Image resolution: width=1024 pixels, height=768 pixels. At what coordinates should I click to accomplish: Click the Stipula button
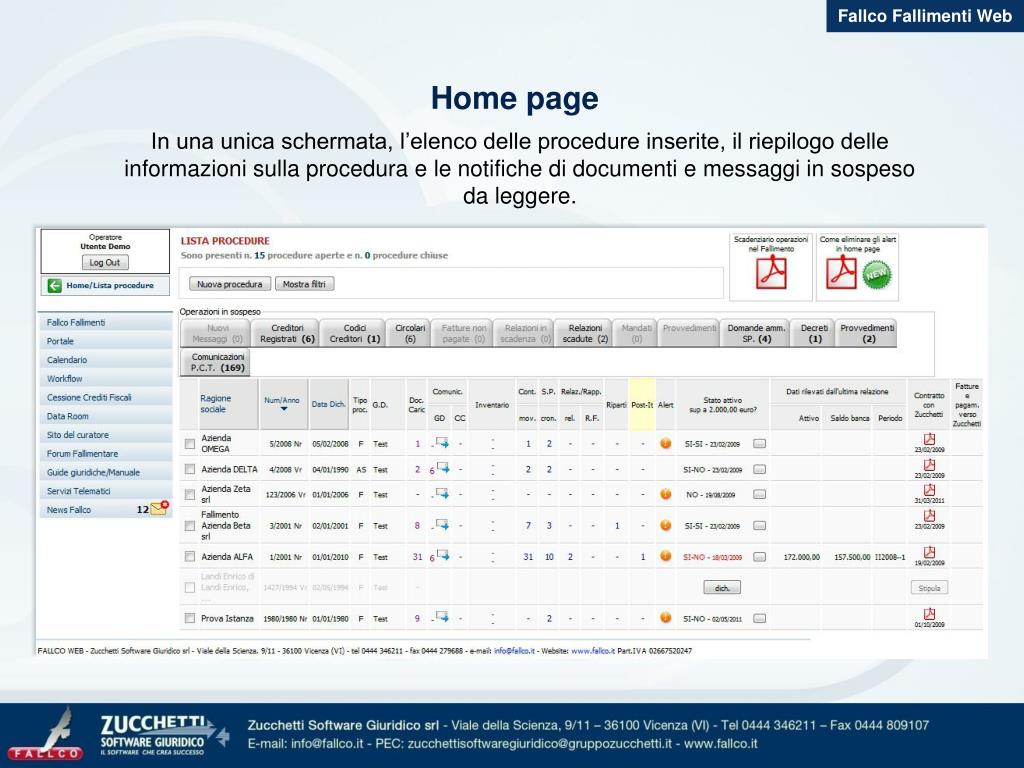[x=929, y=588]
